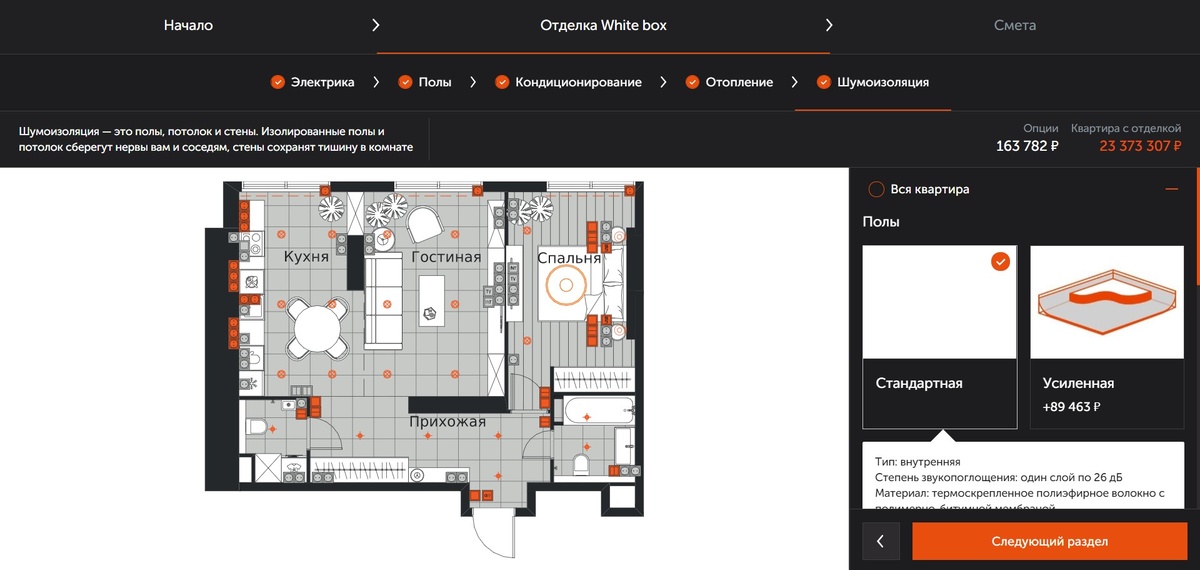Select the Вся квартира radio button

tap(876, 189)
